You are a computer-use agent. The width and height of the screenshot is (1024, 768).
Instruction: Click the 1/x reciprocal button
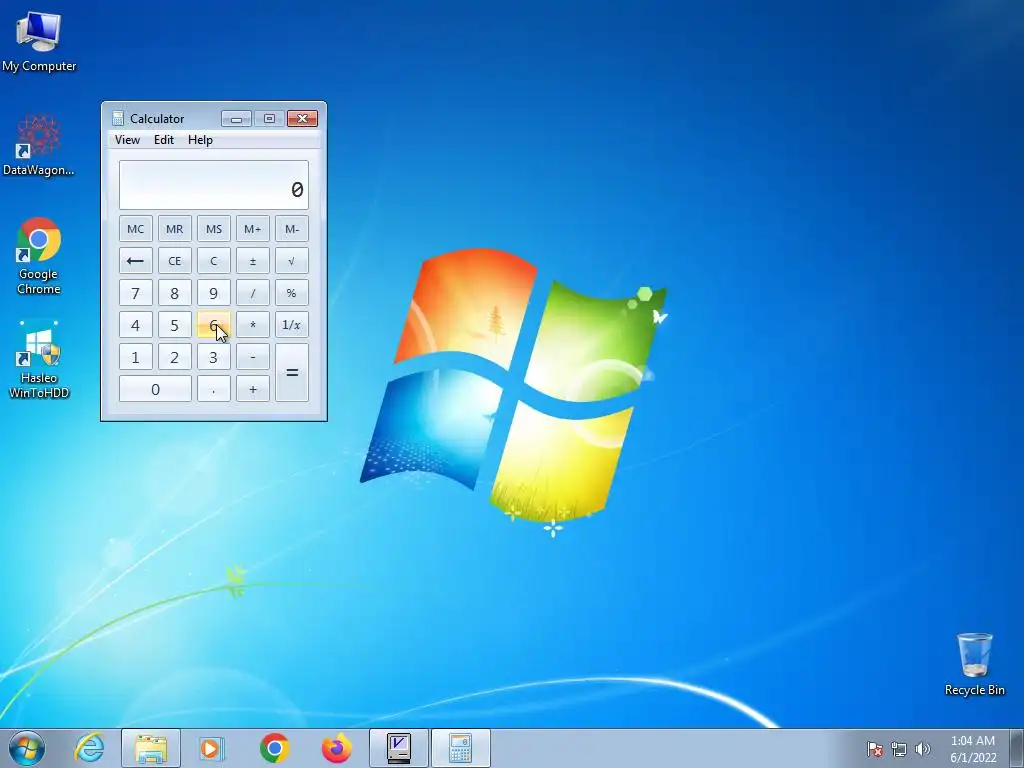click(x=292, y=325)
